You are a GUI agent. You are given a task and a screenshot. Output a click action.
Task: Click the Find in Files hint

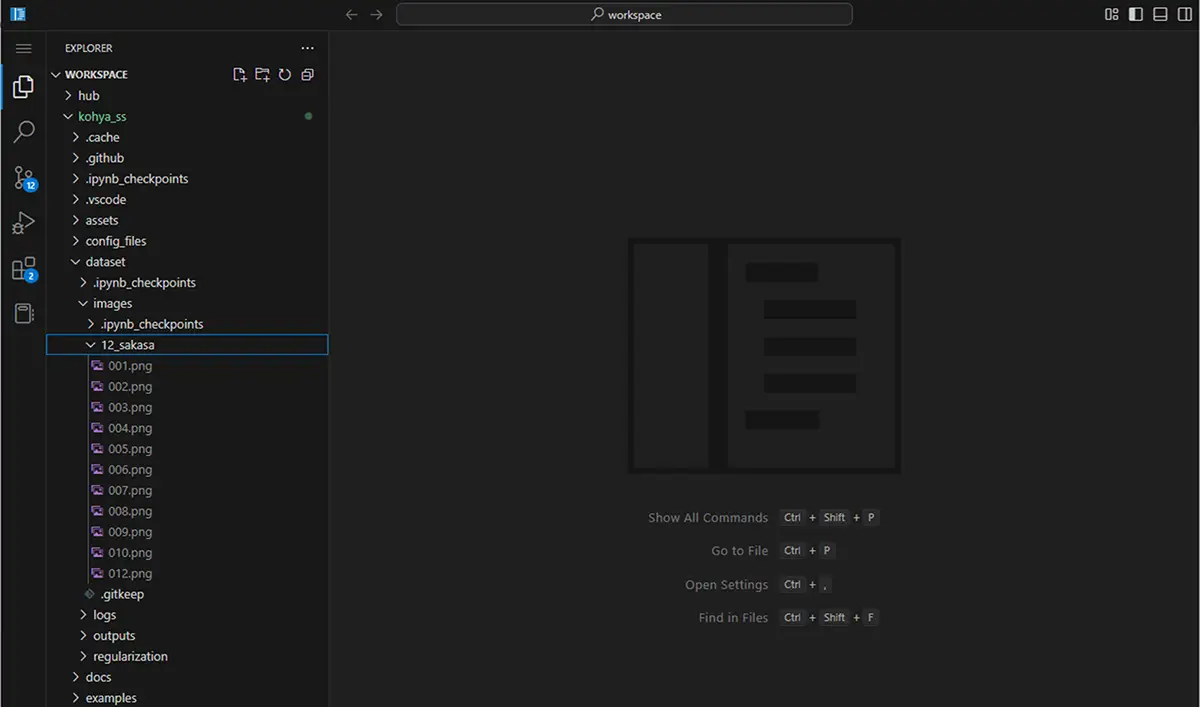click(x=733, y=618)
